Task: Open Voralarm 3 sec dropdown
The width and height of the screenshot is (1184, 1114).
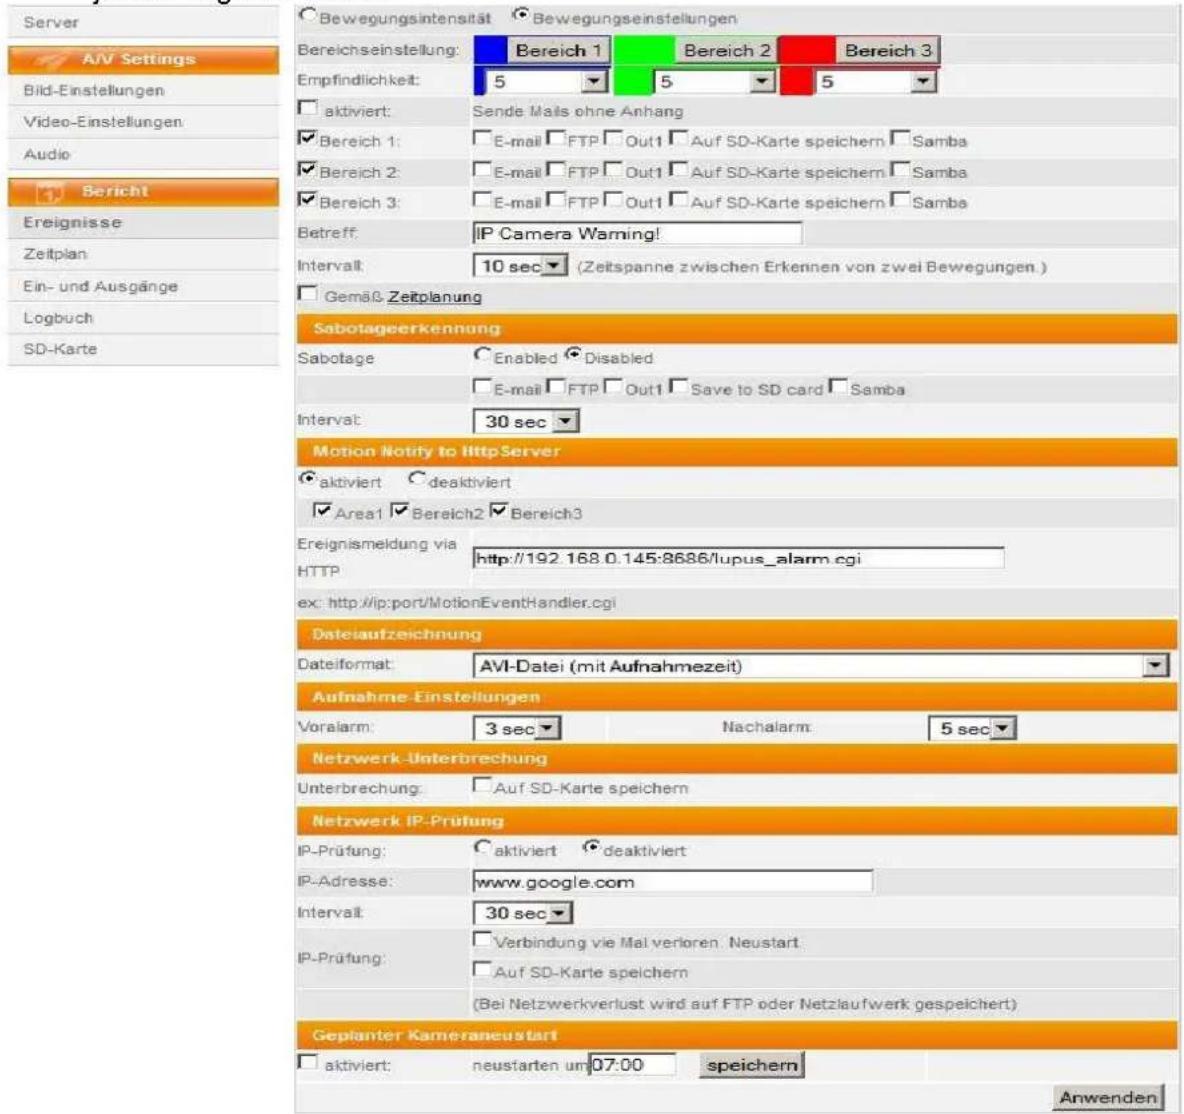Action: [517, 729]
